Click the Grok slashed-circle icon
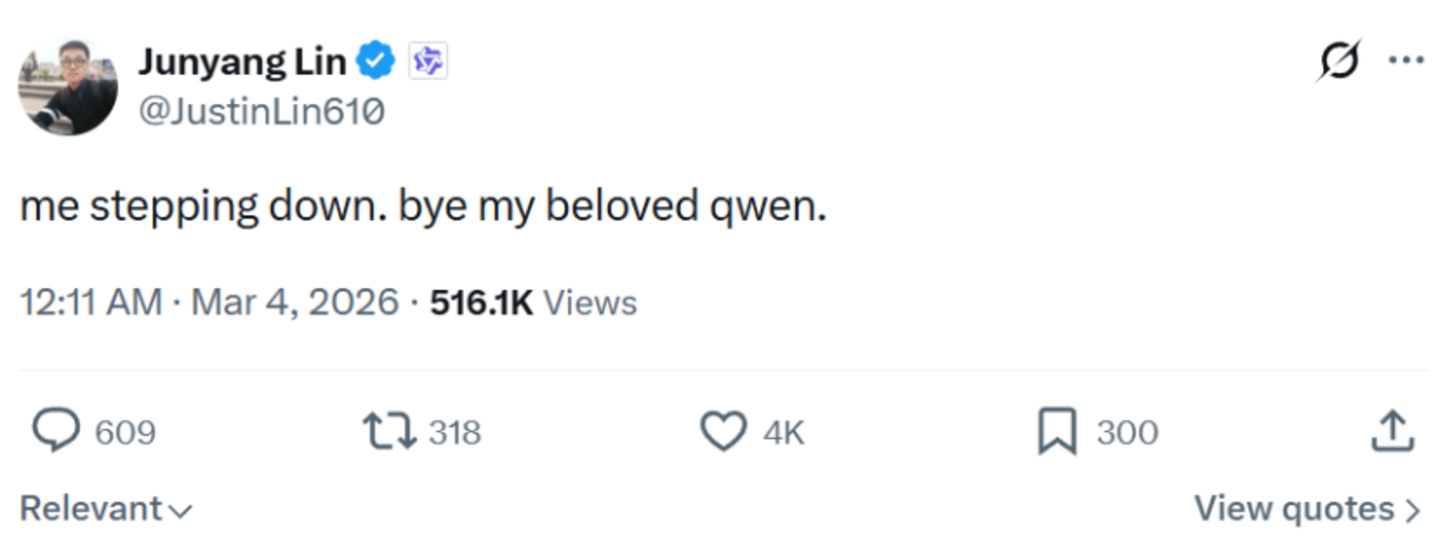The width and height of the screenshot is (1438, 540). click(x=1338, y=61)
